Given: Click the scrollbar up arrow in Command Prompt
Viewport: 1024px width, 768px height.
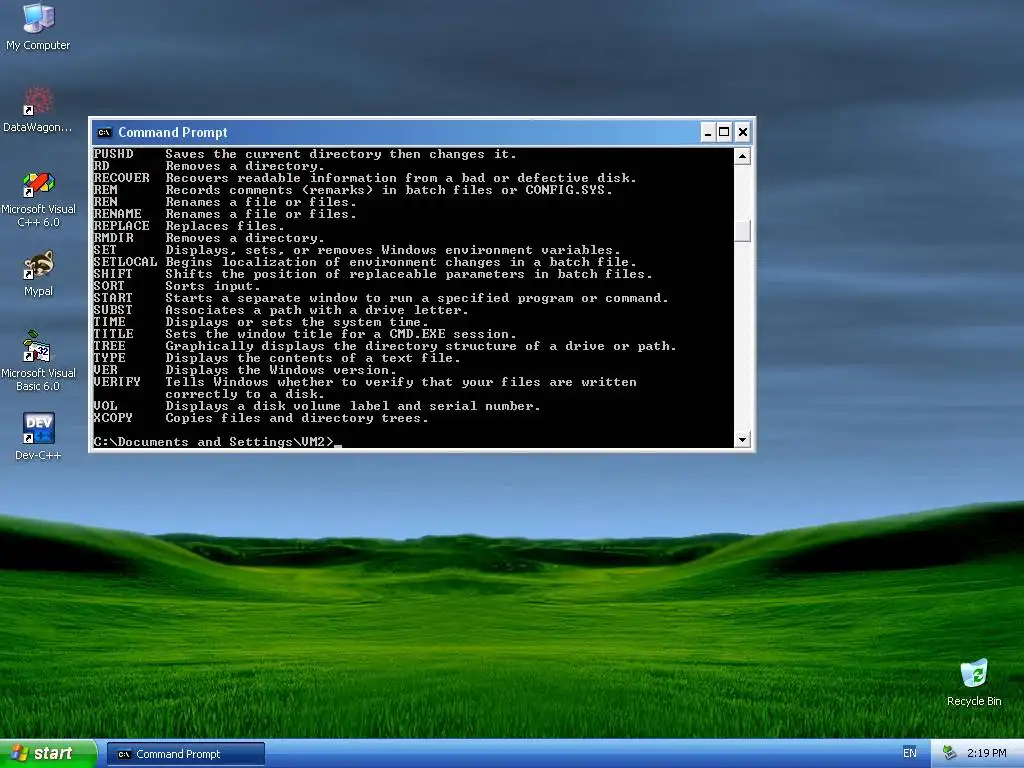Looking at the screenshot, I should (x=742, y=156).
